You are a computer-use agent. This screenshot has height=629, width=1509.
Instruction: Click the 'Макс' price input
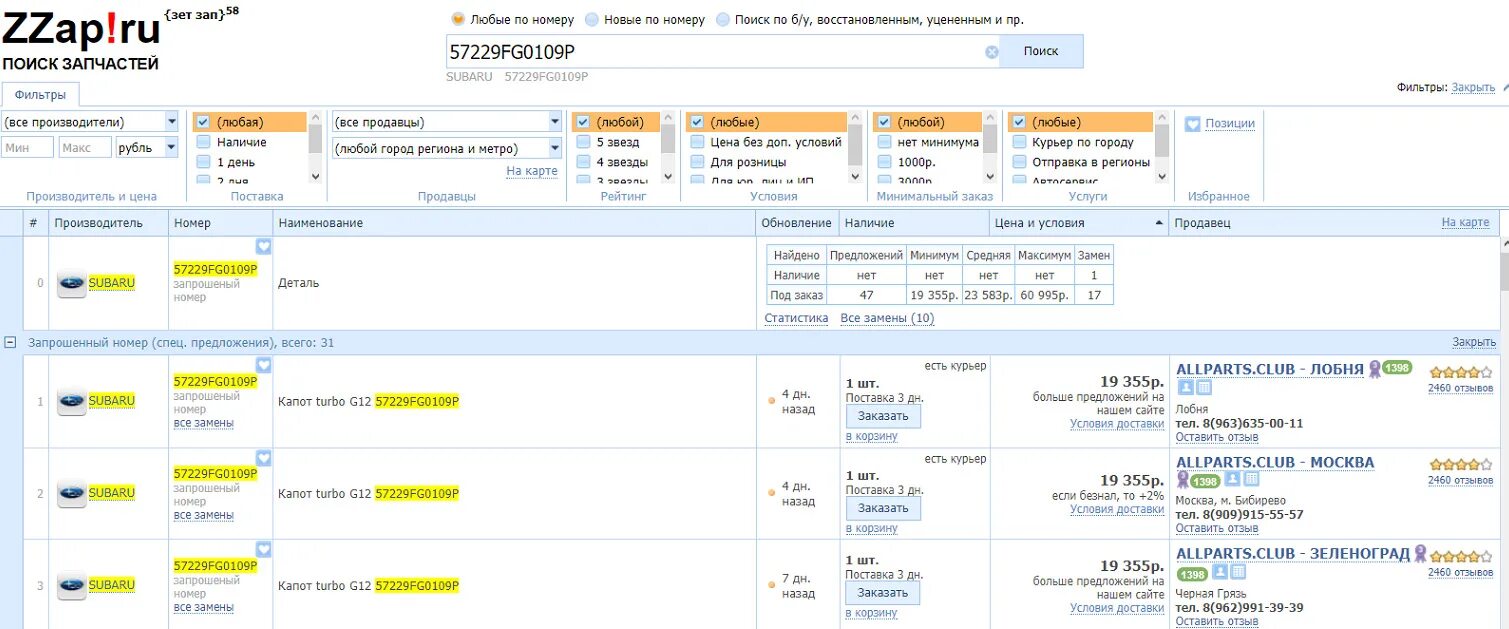click(x=85, y=148)
